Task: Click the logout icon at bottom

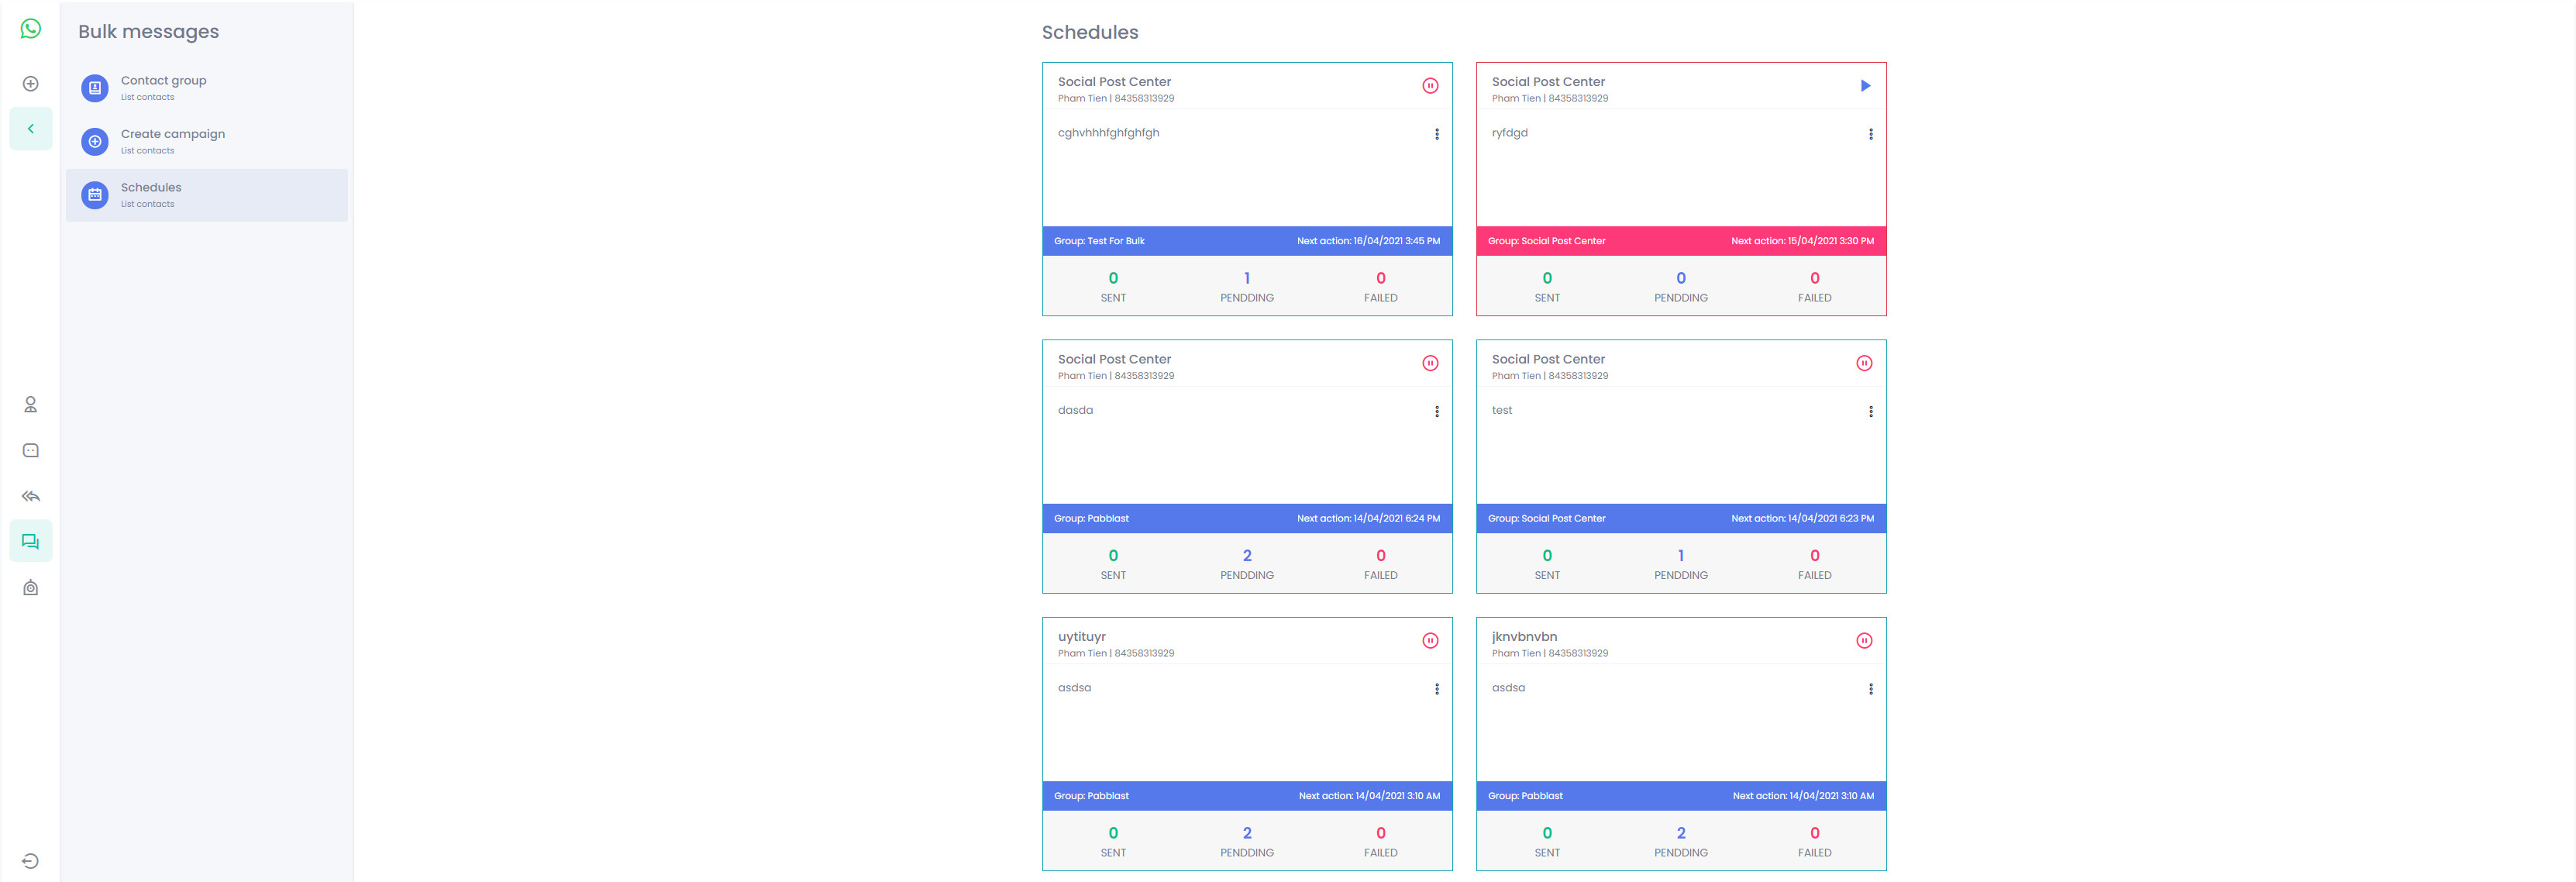Action: click(31, 861)
